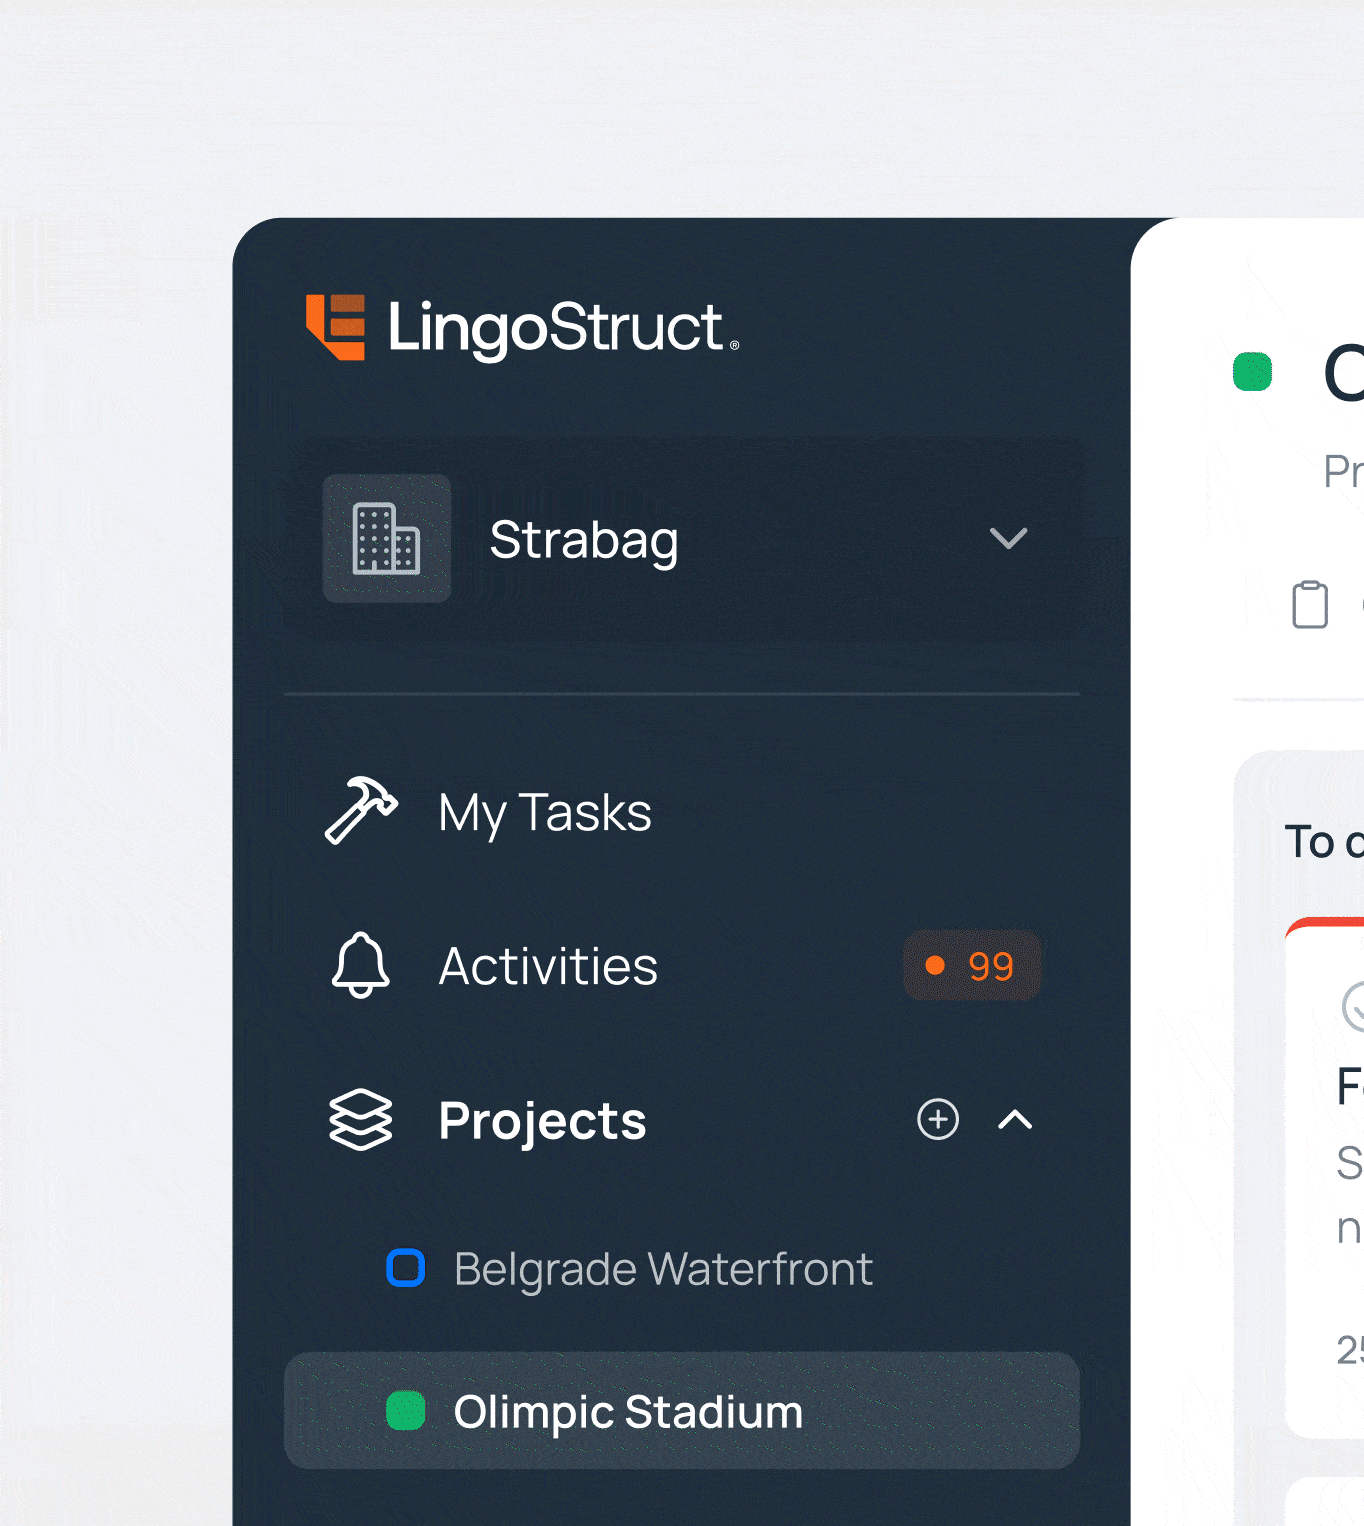Collapse the Projects section chevron

click(1015, 1120)
